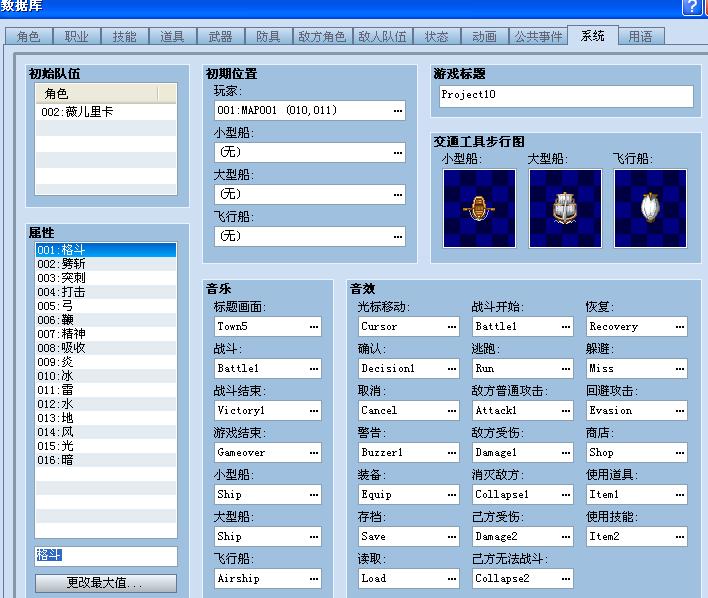
Task: Open Save sound effect selector
Action: [x=452, y=537]
